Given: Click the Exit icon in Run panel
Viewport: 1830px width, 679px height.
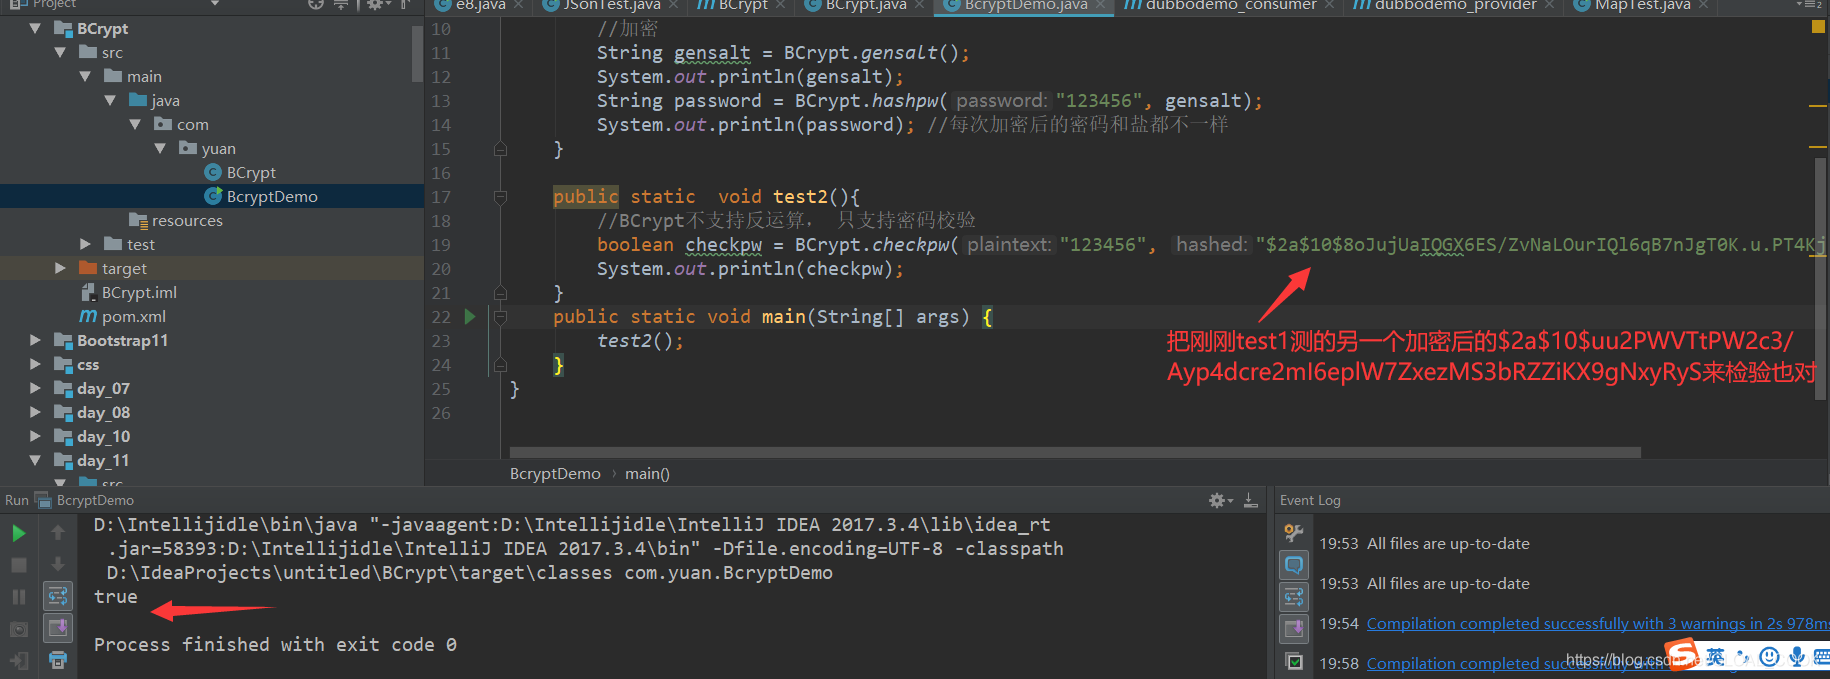Looking at the screenshot, I should 18,660.
